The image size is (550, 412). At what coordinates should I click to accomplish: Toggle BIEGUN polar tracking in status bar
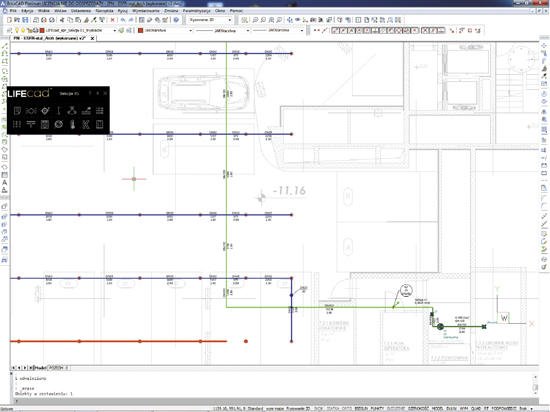(x=361, y=408)
